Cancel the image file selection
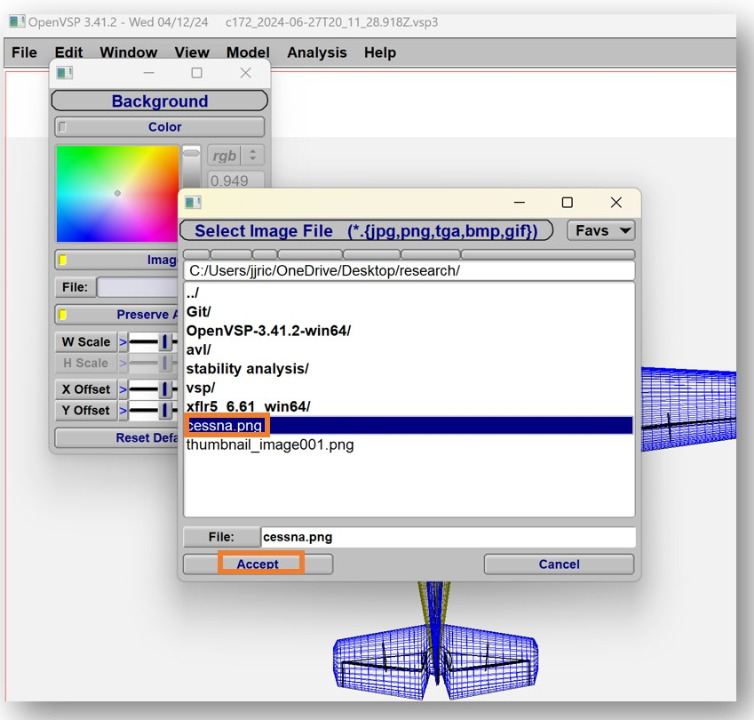Screen dimensions: 754x720 coord(558,564)
